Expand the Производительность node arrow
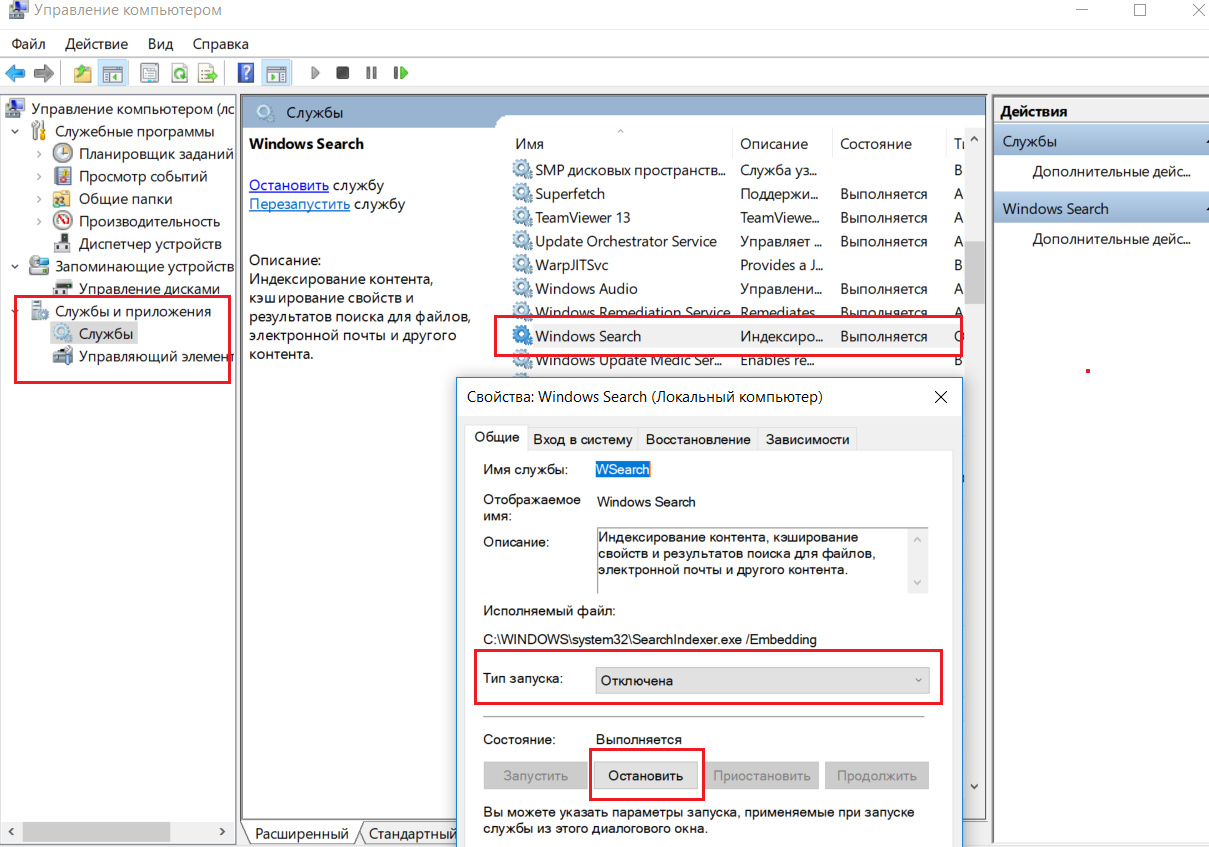The height and width of the screenshot is (847, 1209). pyautogui.click(x=39, y=221)
